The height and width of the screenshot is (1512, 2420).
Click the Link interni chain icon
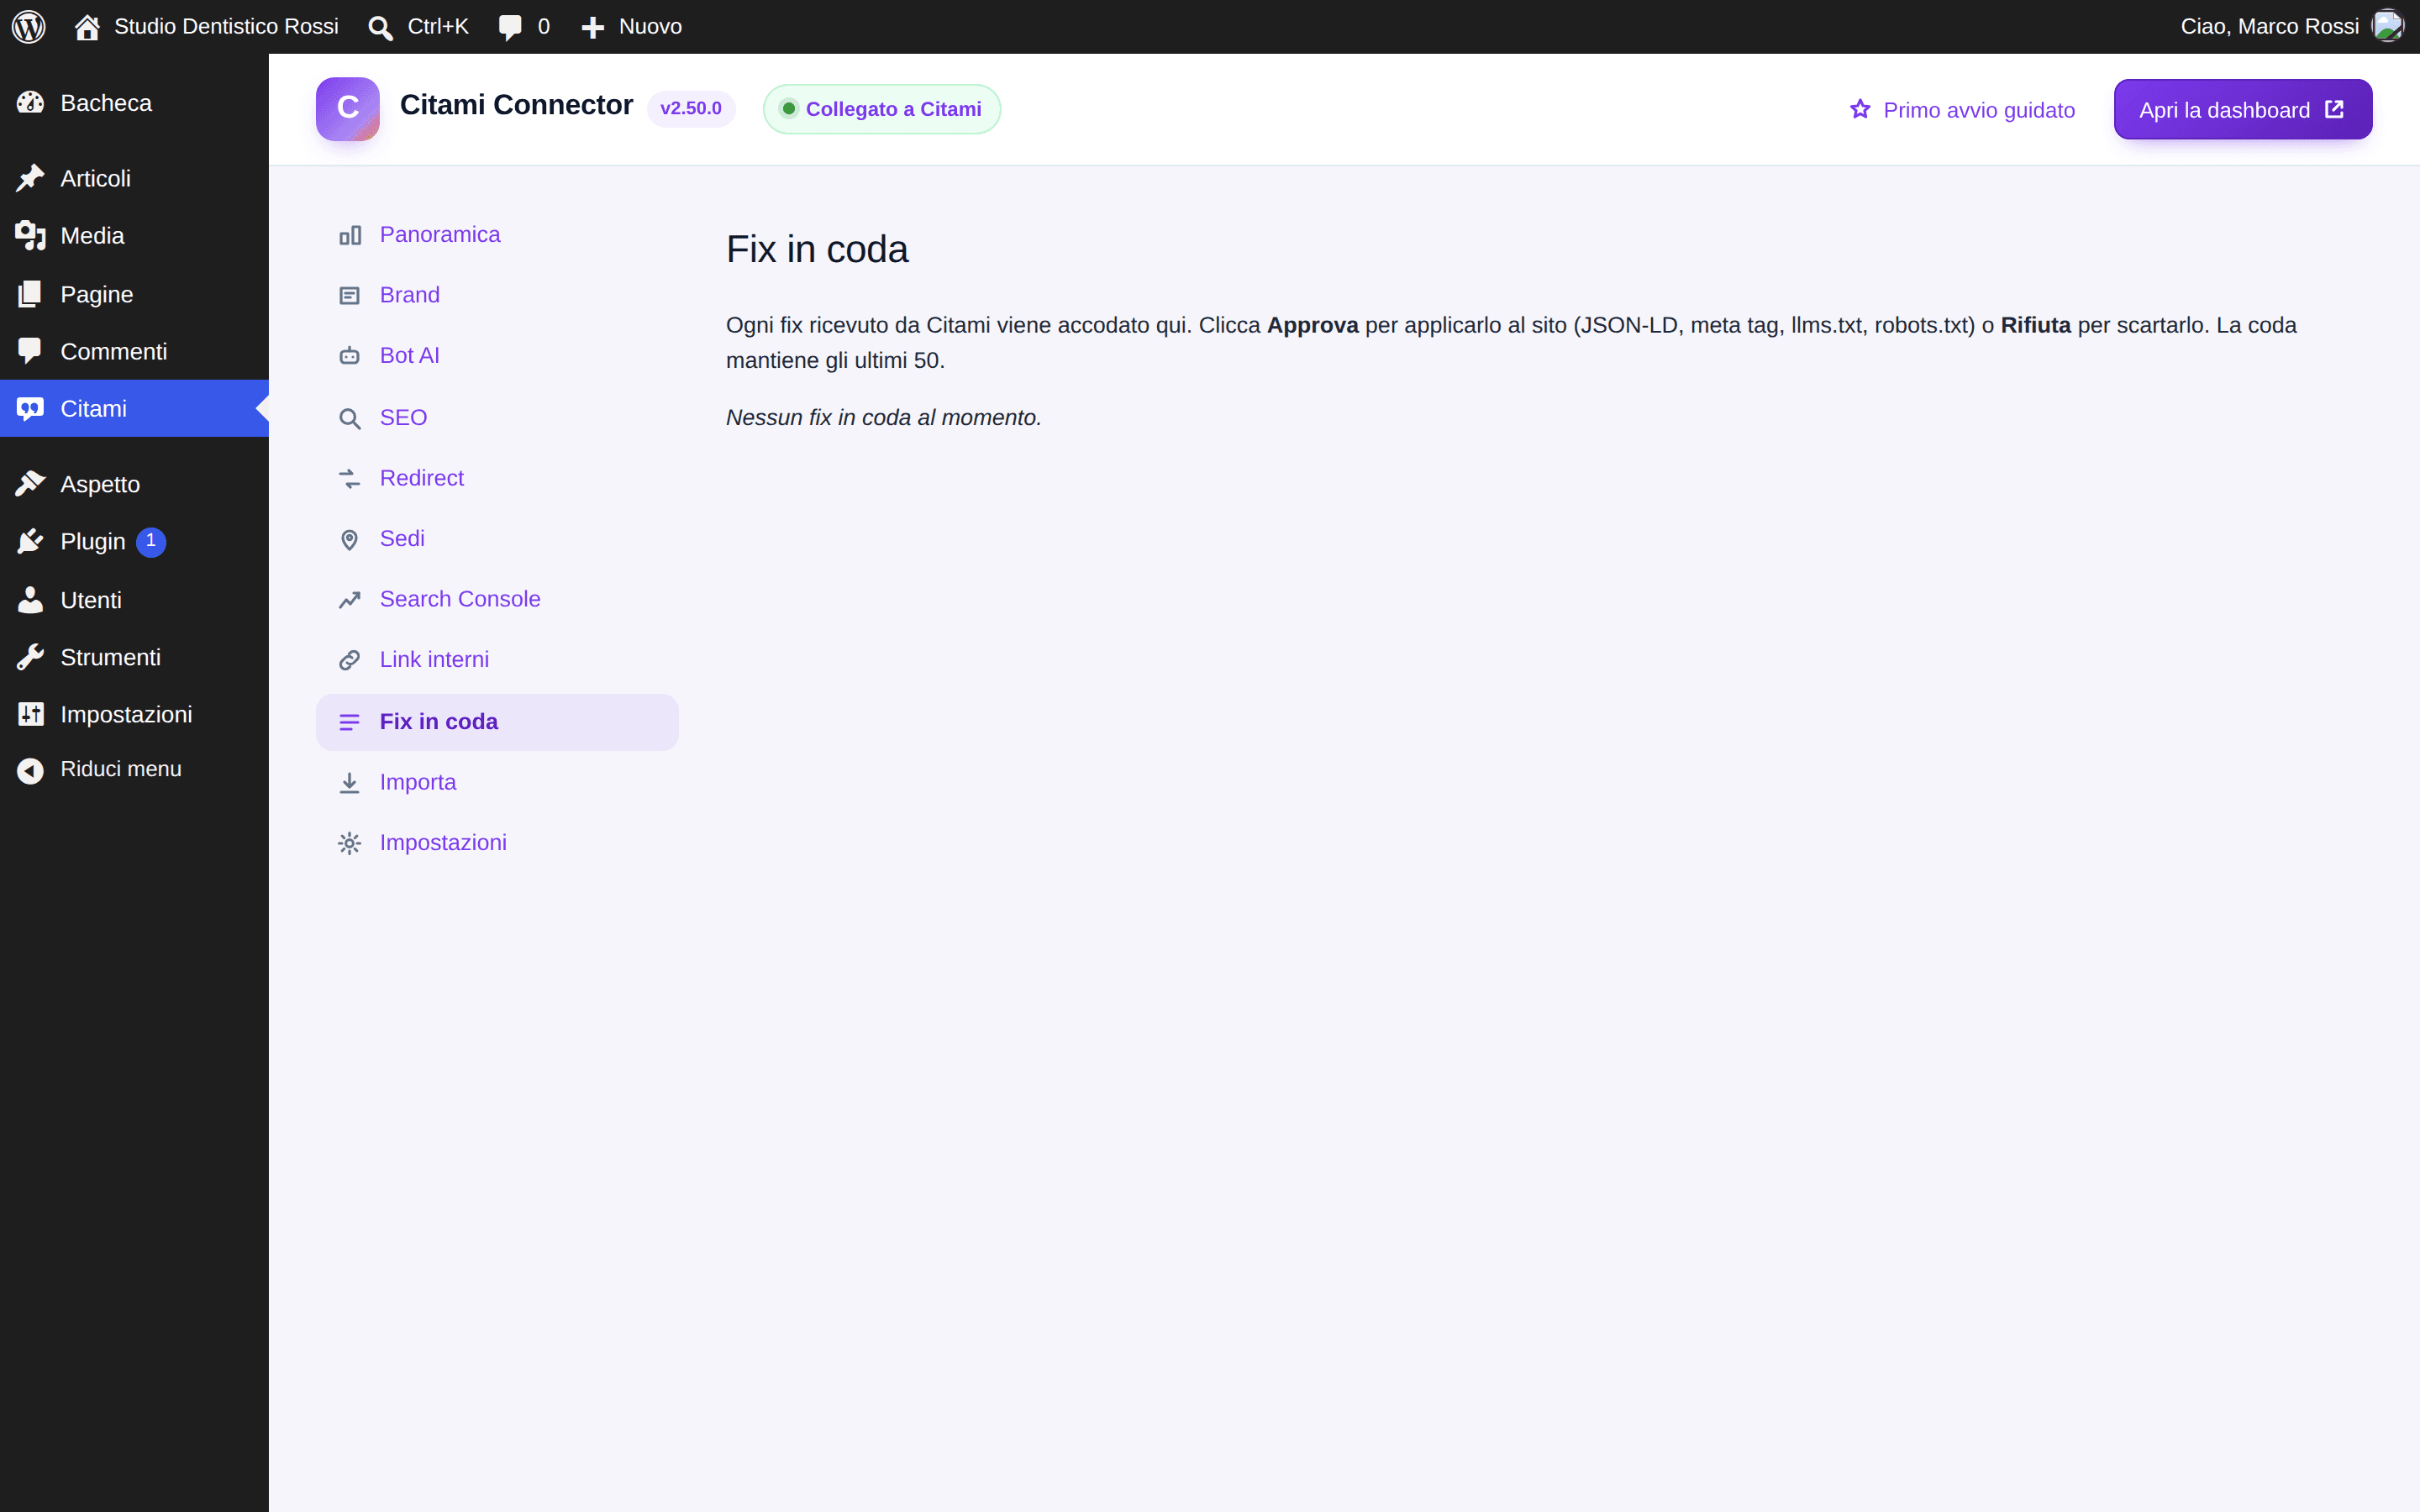pyautogui.click(x=349, y=660)
